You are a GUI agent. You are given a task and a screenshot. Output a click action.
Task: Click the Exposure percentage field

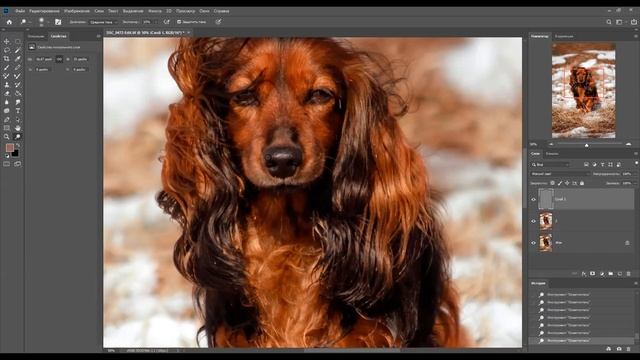point(147,22)
